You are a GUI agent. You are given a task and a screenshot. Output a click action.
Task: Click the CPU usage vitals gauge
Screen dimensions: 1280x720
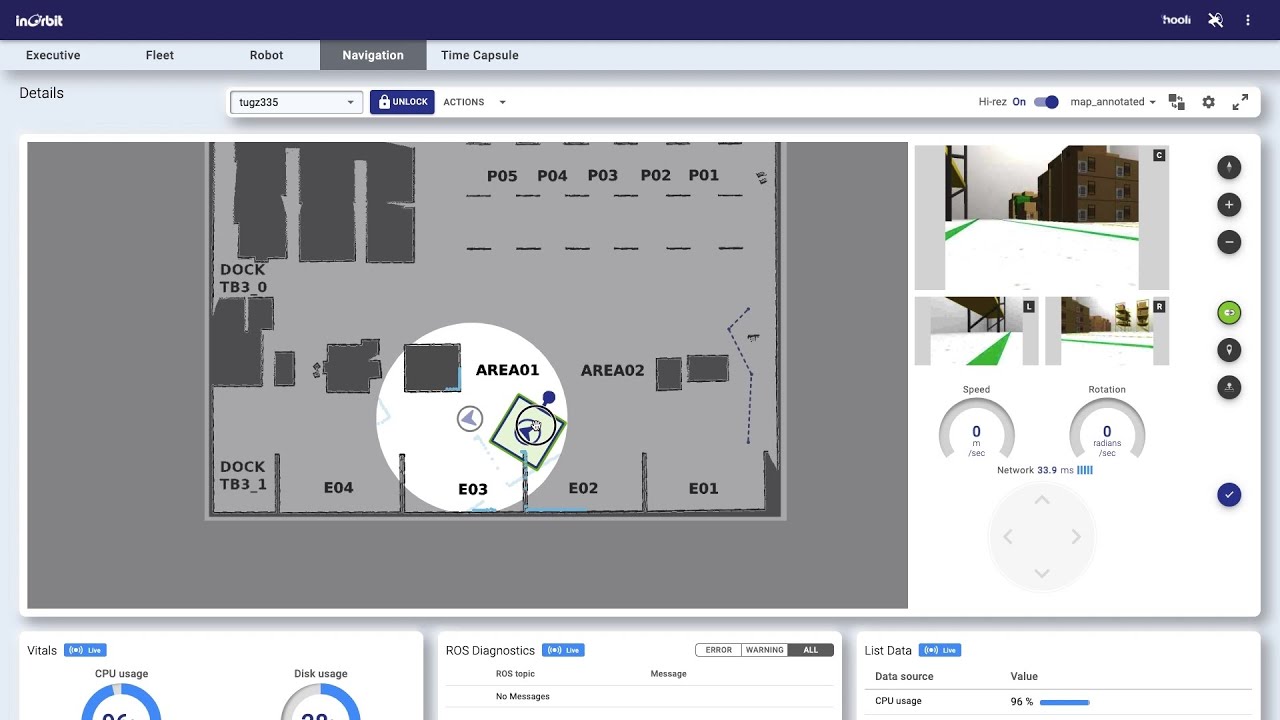click(121, 702)
